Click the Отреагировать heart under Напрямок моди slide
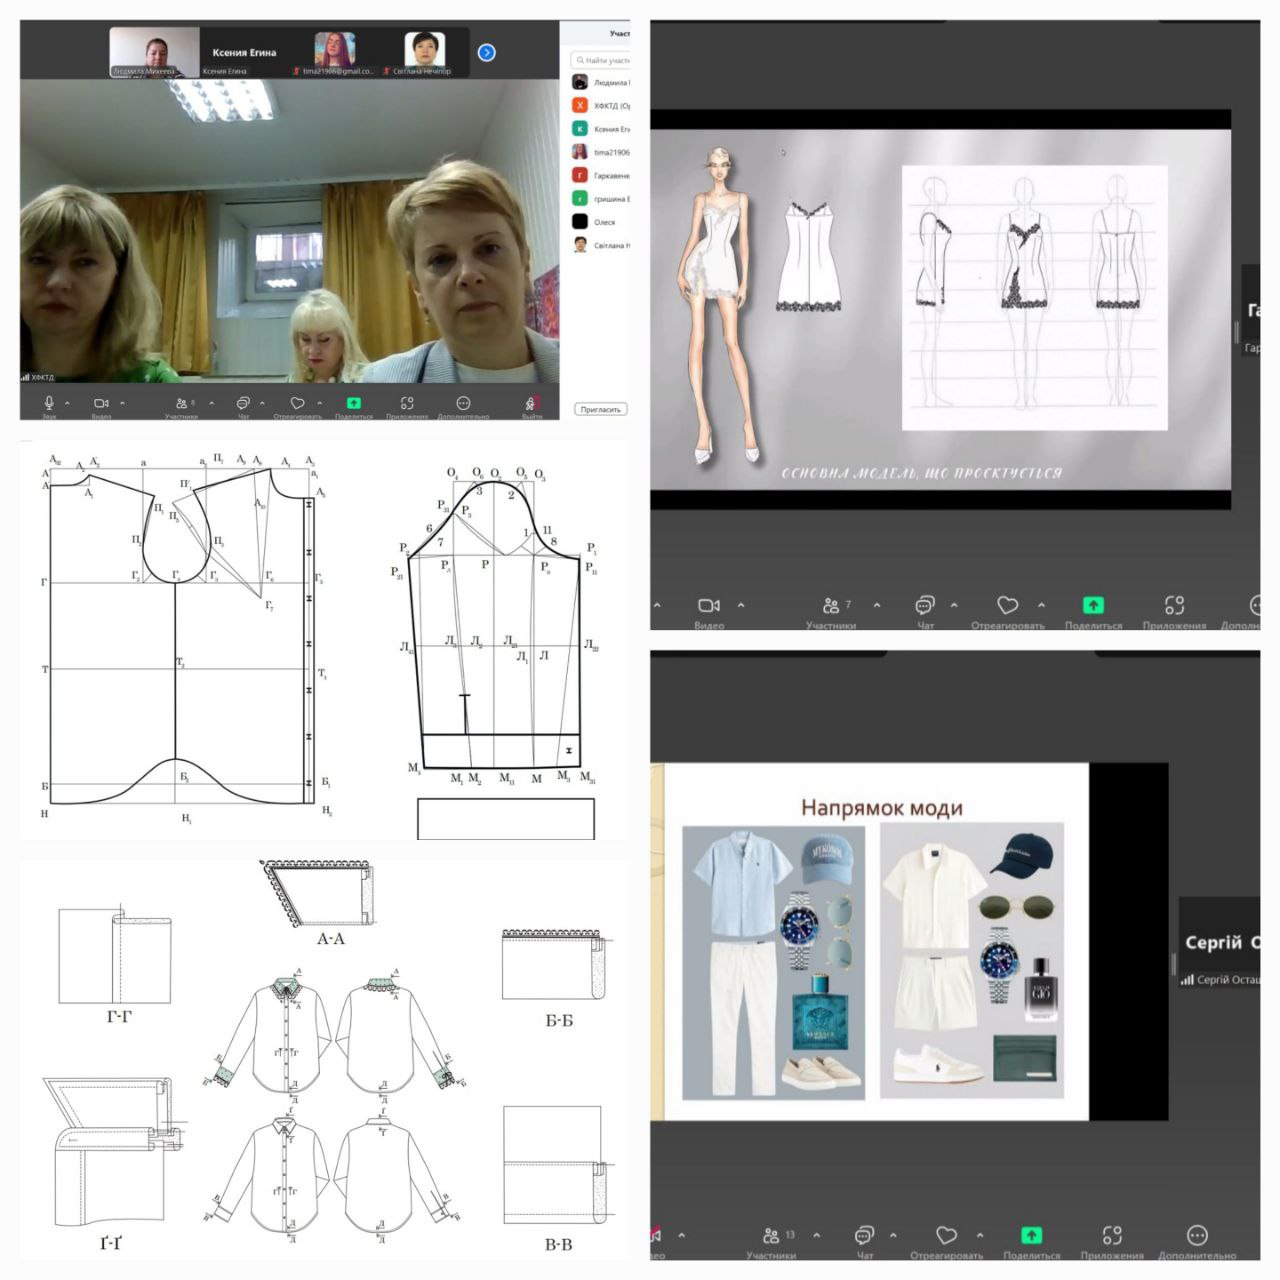The height and width of the screenshot is (1280, 1280). [946, 1236]
